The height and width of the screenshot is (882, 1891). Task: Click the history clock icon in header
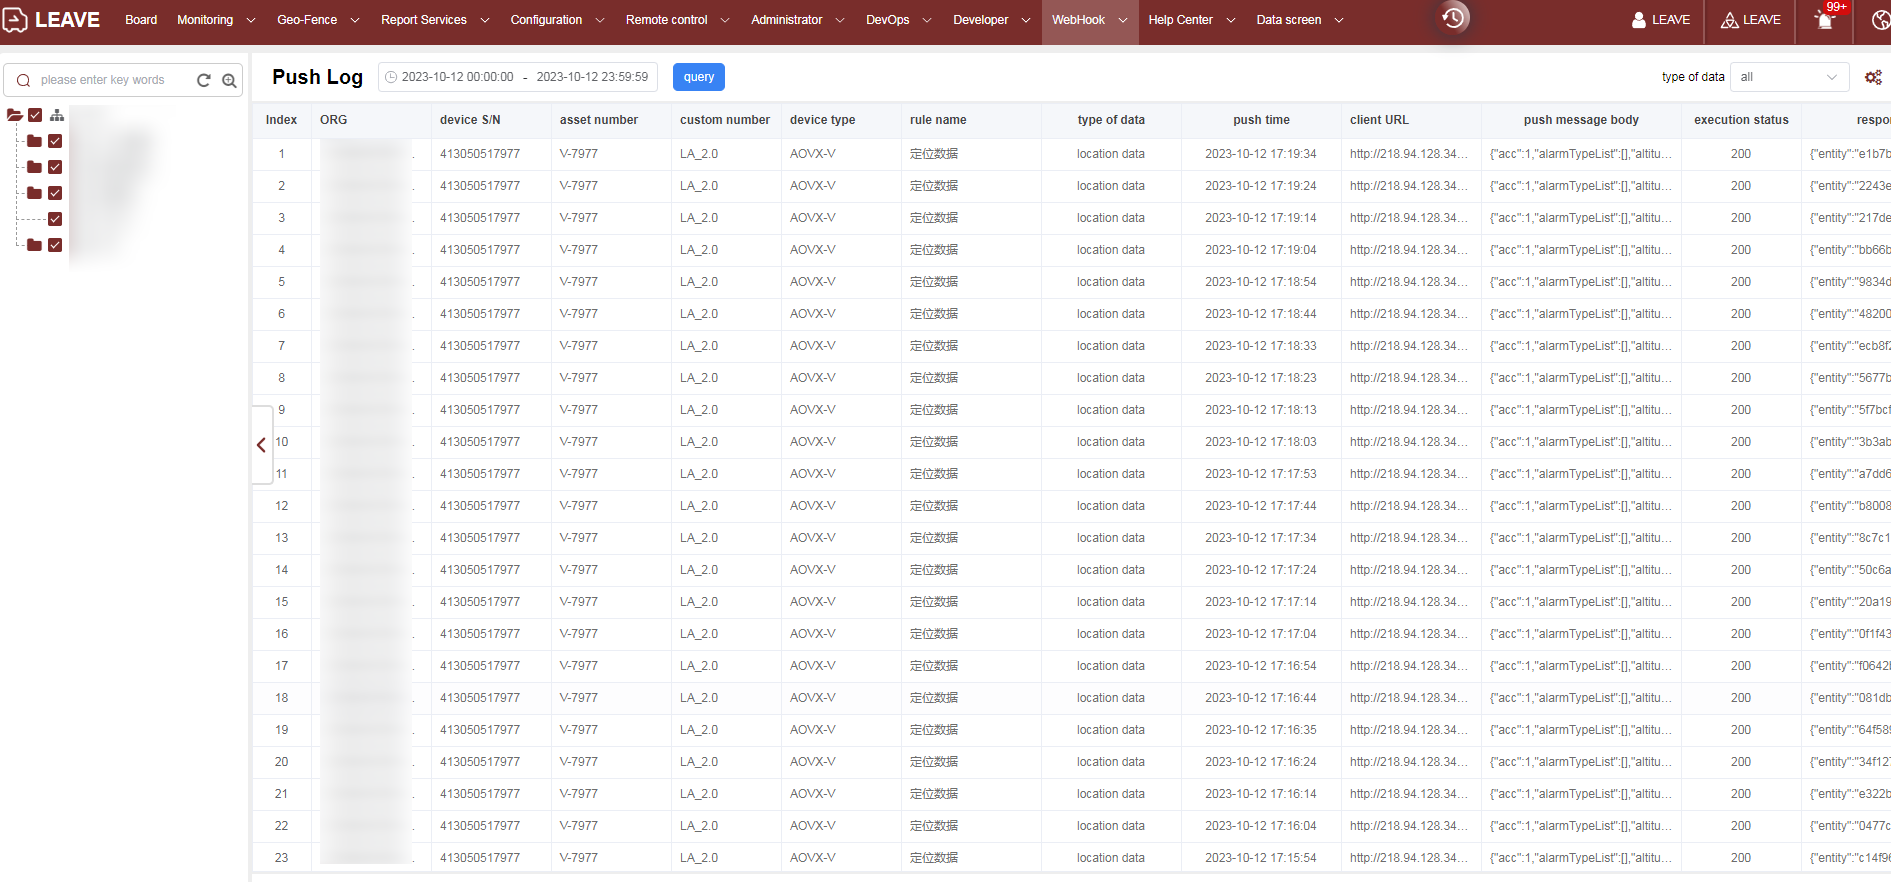(1453, 18)
